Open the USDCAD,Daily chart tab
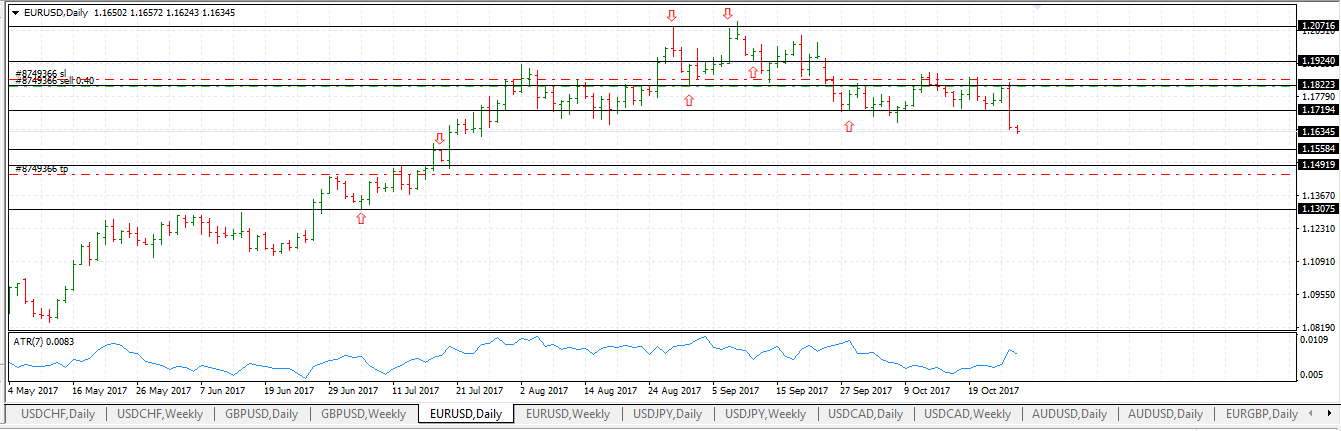Image resolution: width=1341 pixels, height=431 pixels. 864,414
